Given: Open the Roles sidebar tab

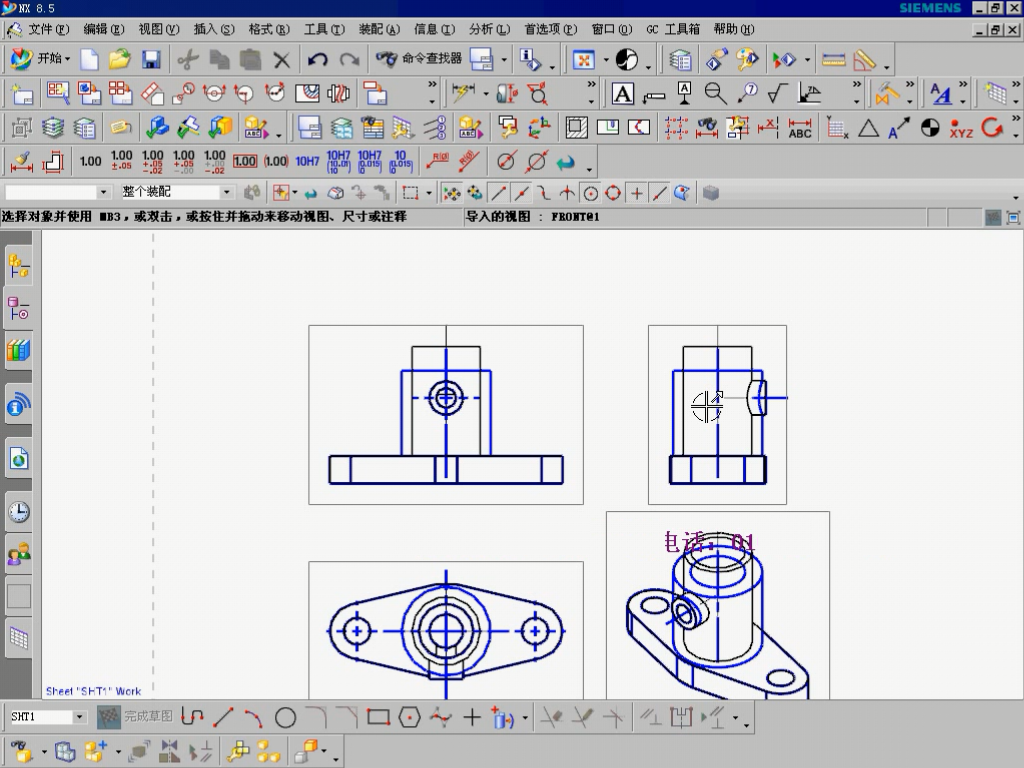Looking at the screenshot, I should 19,554.
